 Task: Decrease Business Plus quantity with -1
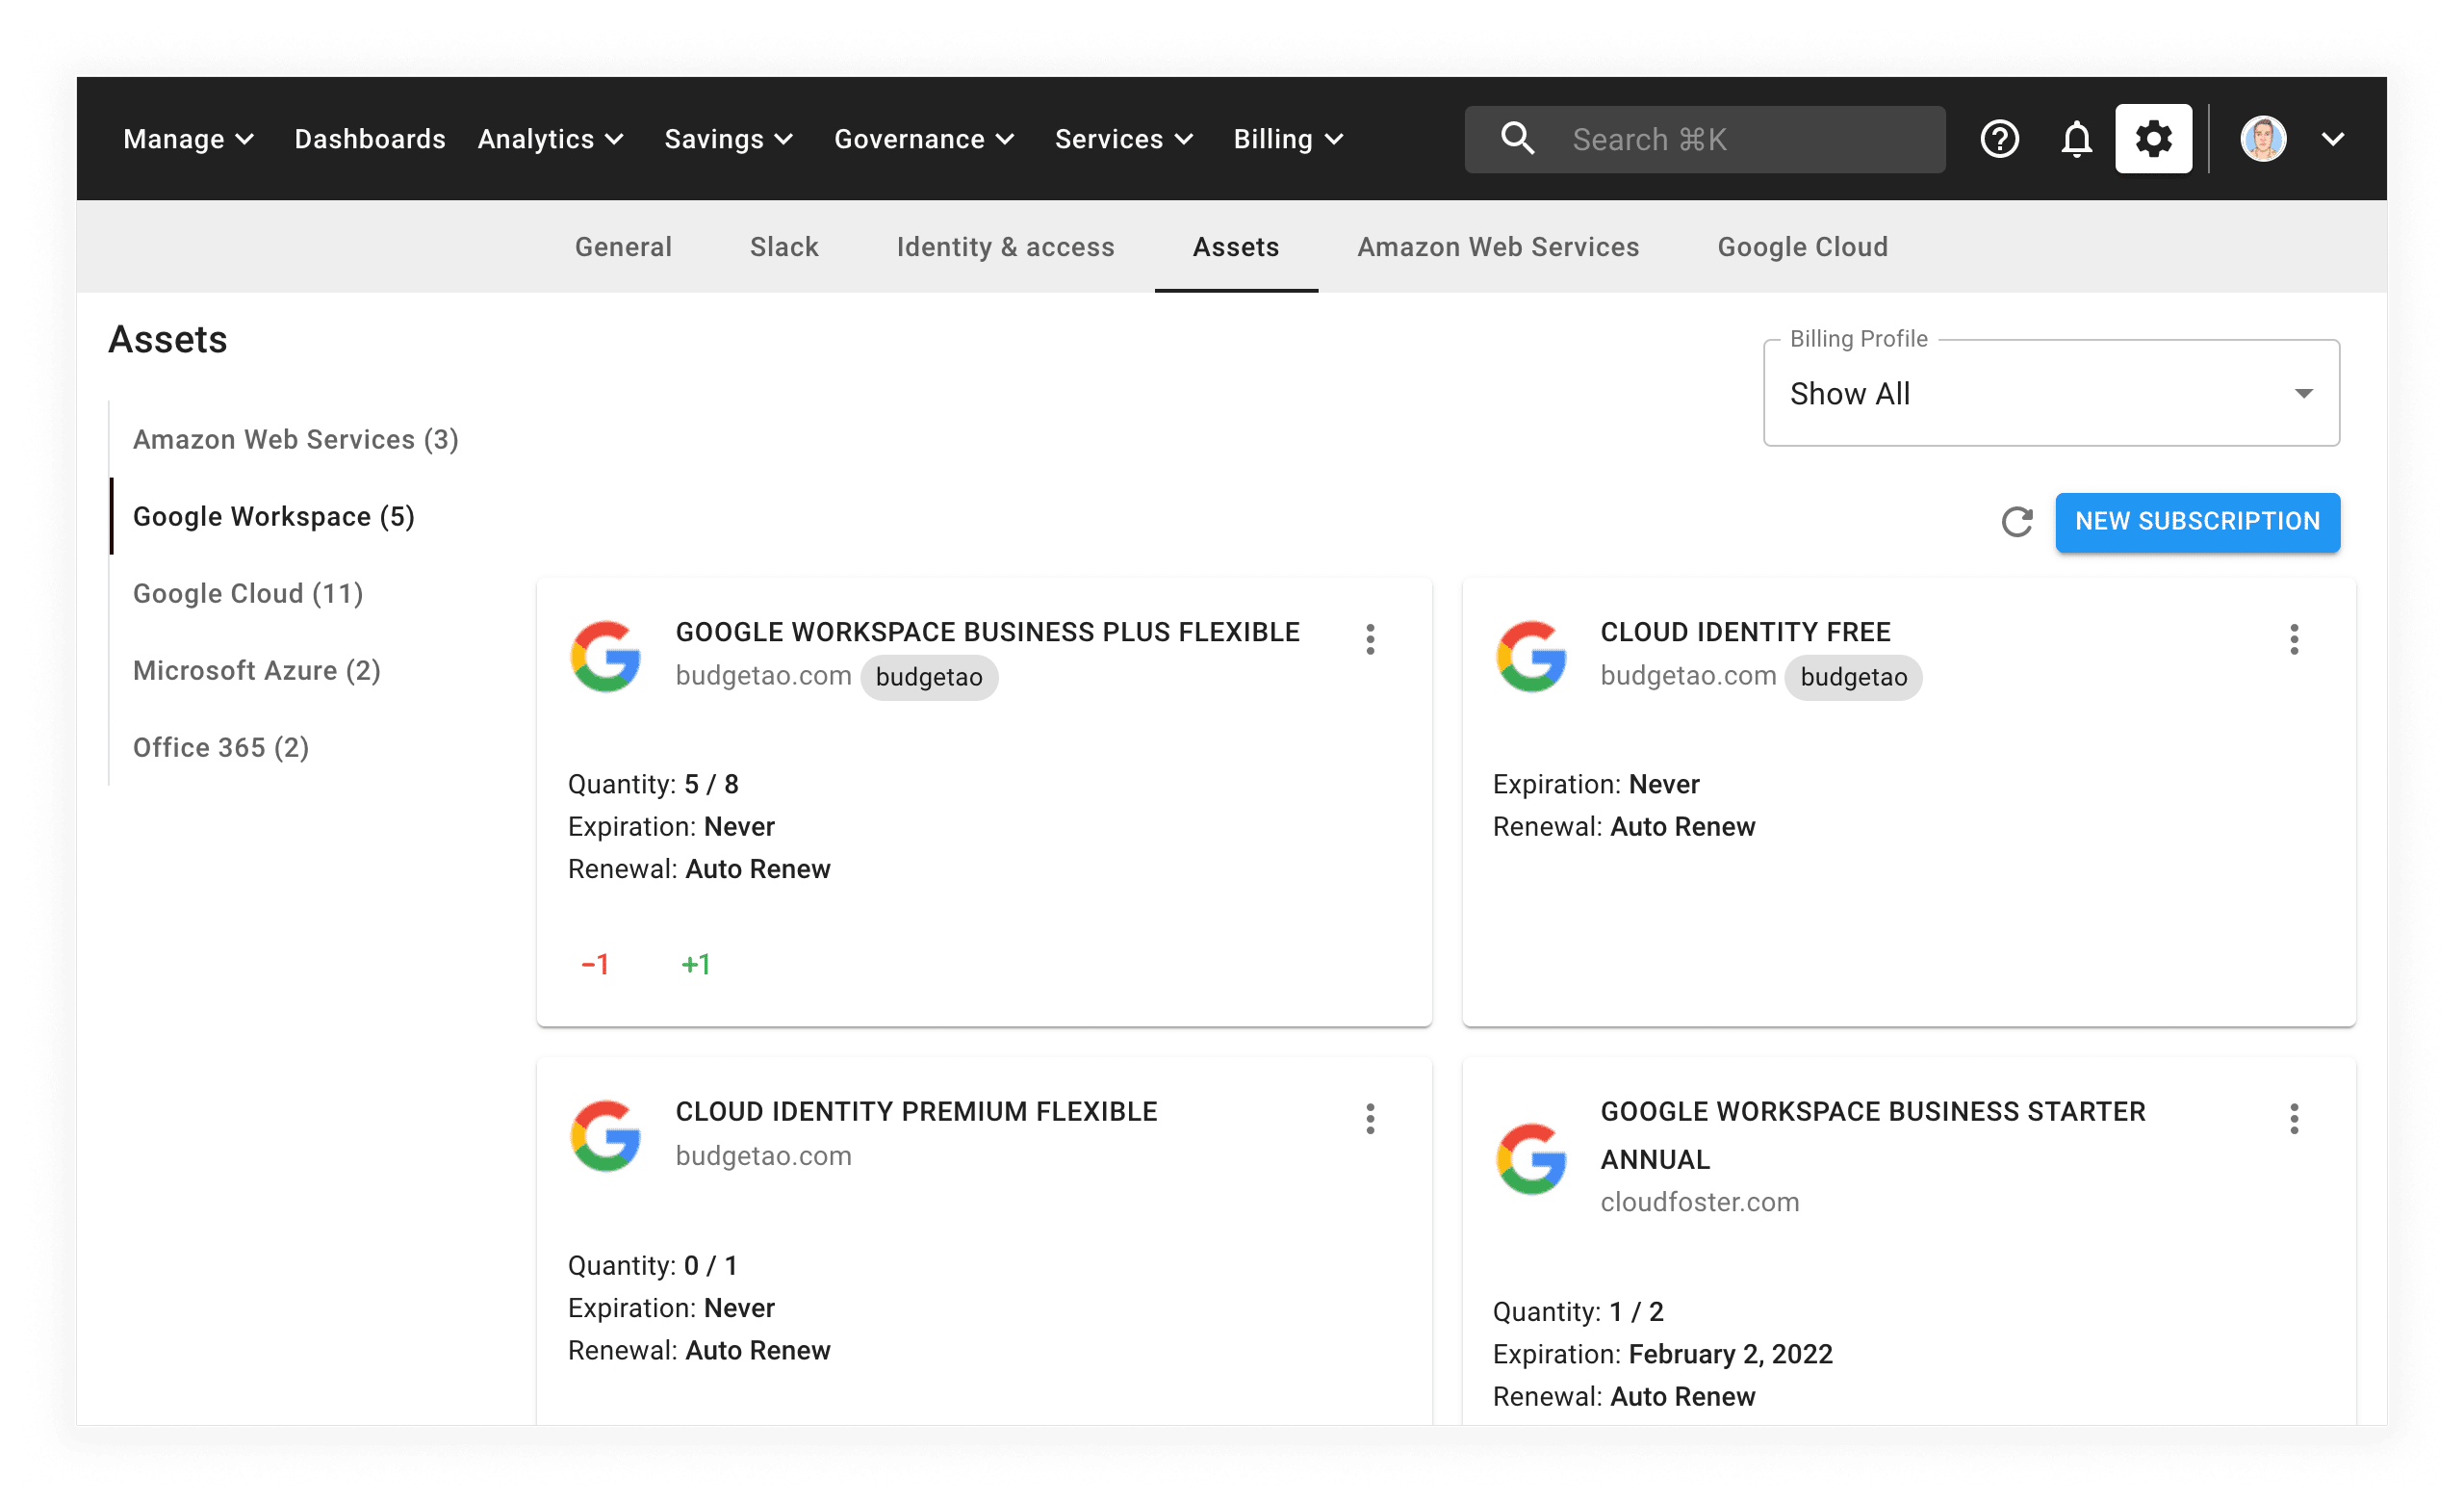point(595,964)
